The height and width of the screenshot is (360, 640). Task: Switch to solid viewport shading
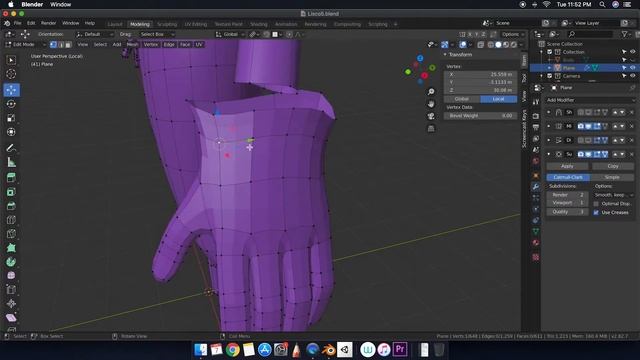coord(498,44)
